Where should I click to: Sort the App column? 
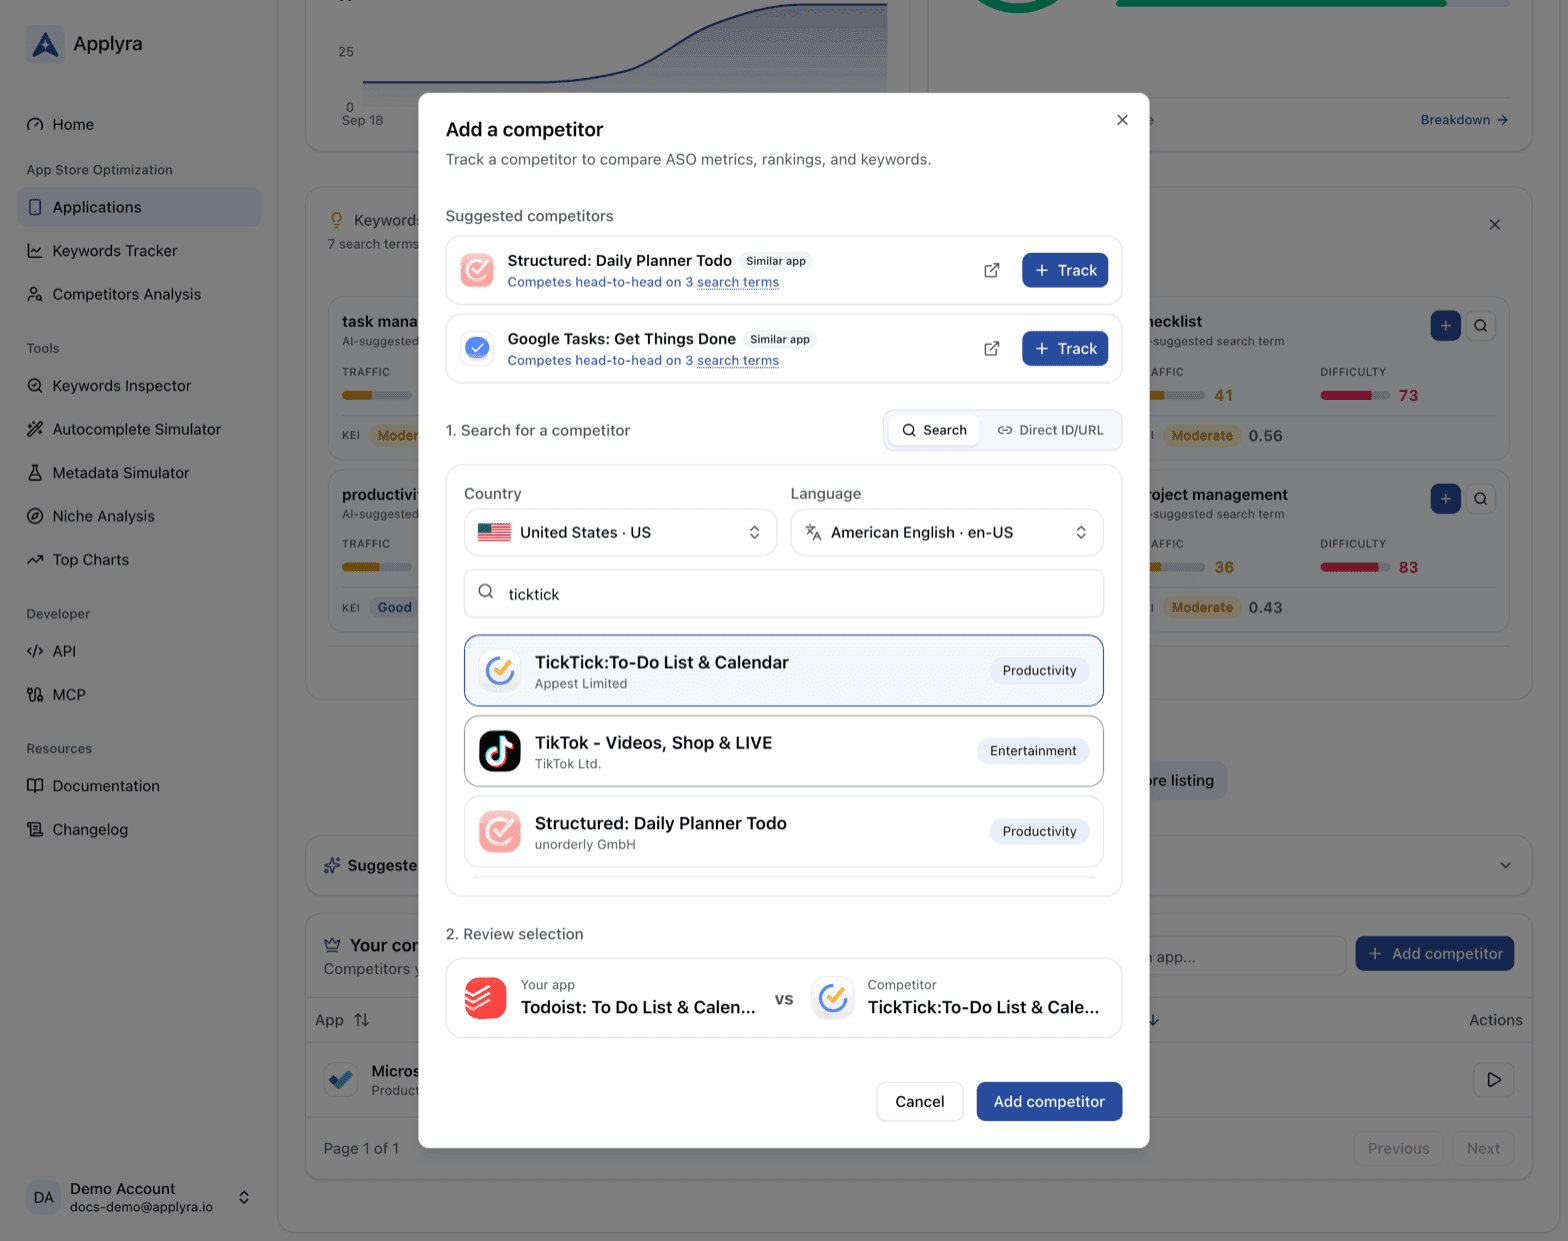point(343,1020)
